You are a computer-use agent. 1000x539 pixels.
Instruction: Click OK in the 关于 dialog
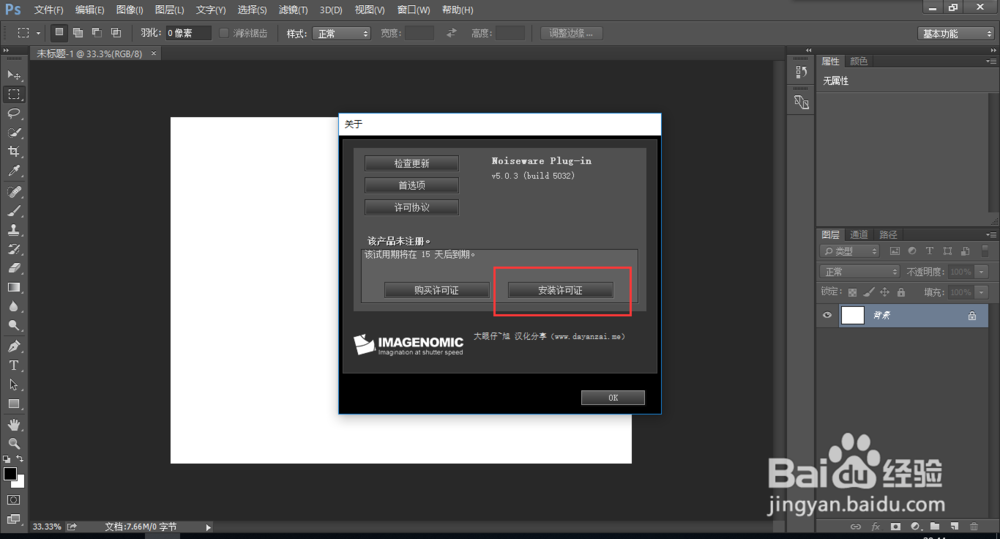pos(613,397)
